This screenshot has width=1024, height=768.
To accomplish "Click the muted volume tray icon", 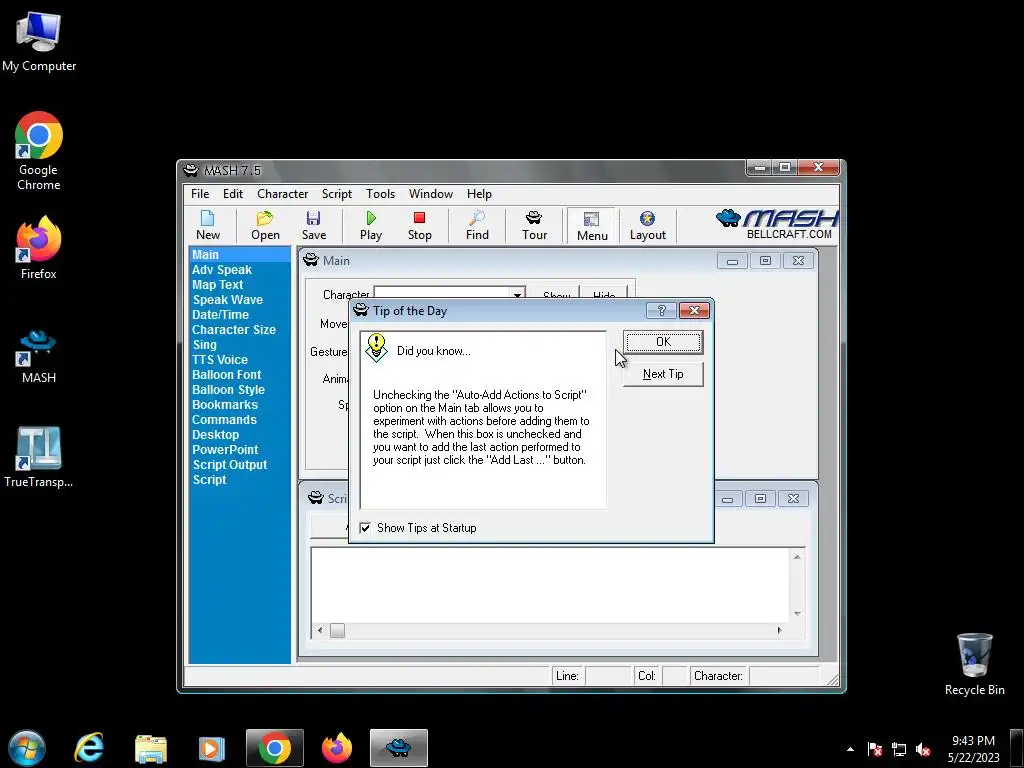I will point(923,750).
